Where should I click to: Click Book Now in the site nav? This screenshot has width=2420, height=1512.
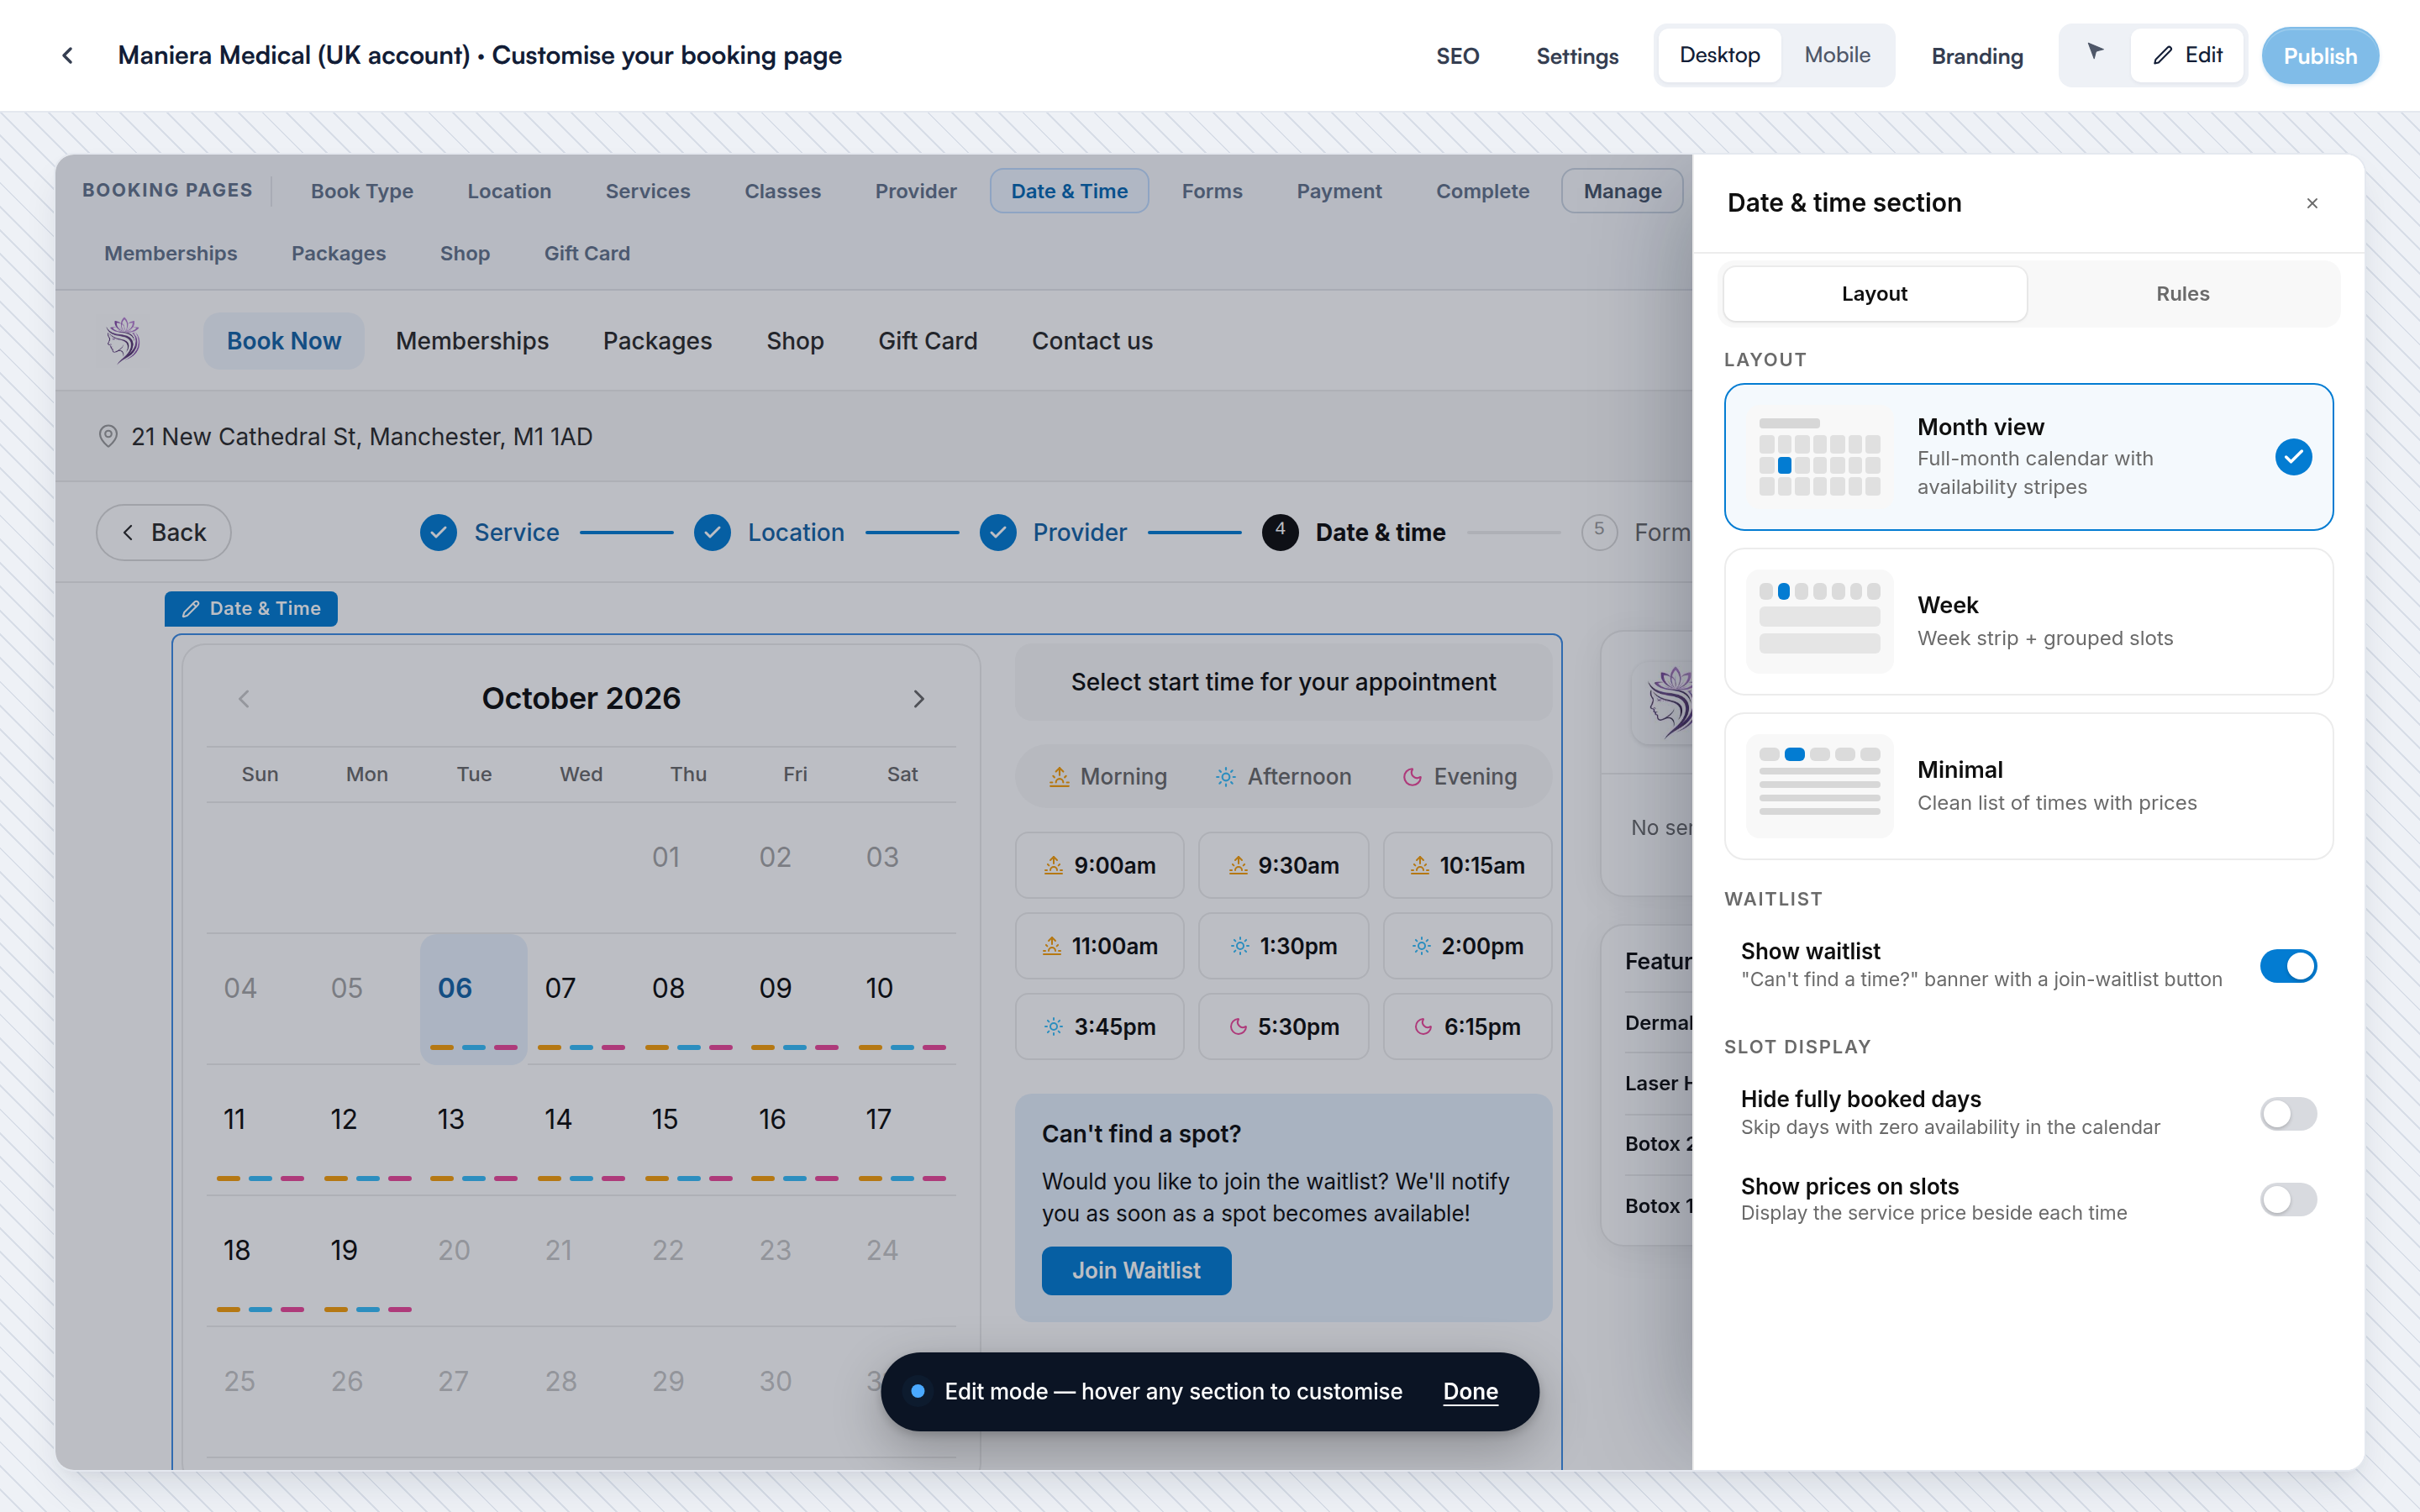(x=284, y=341)
